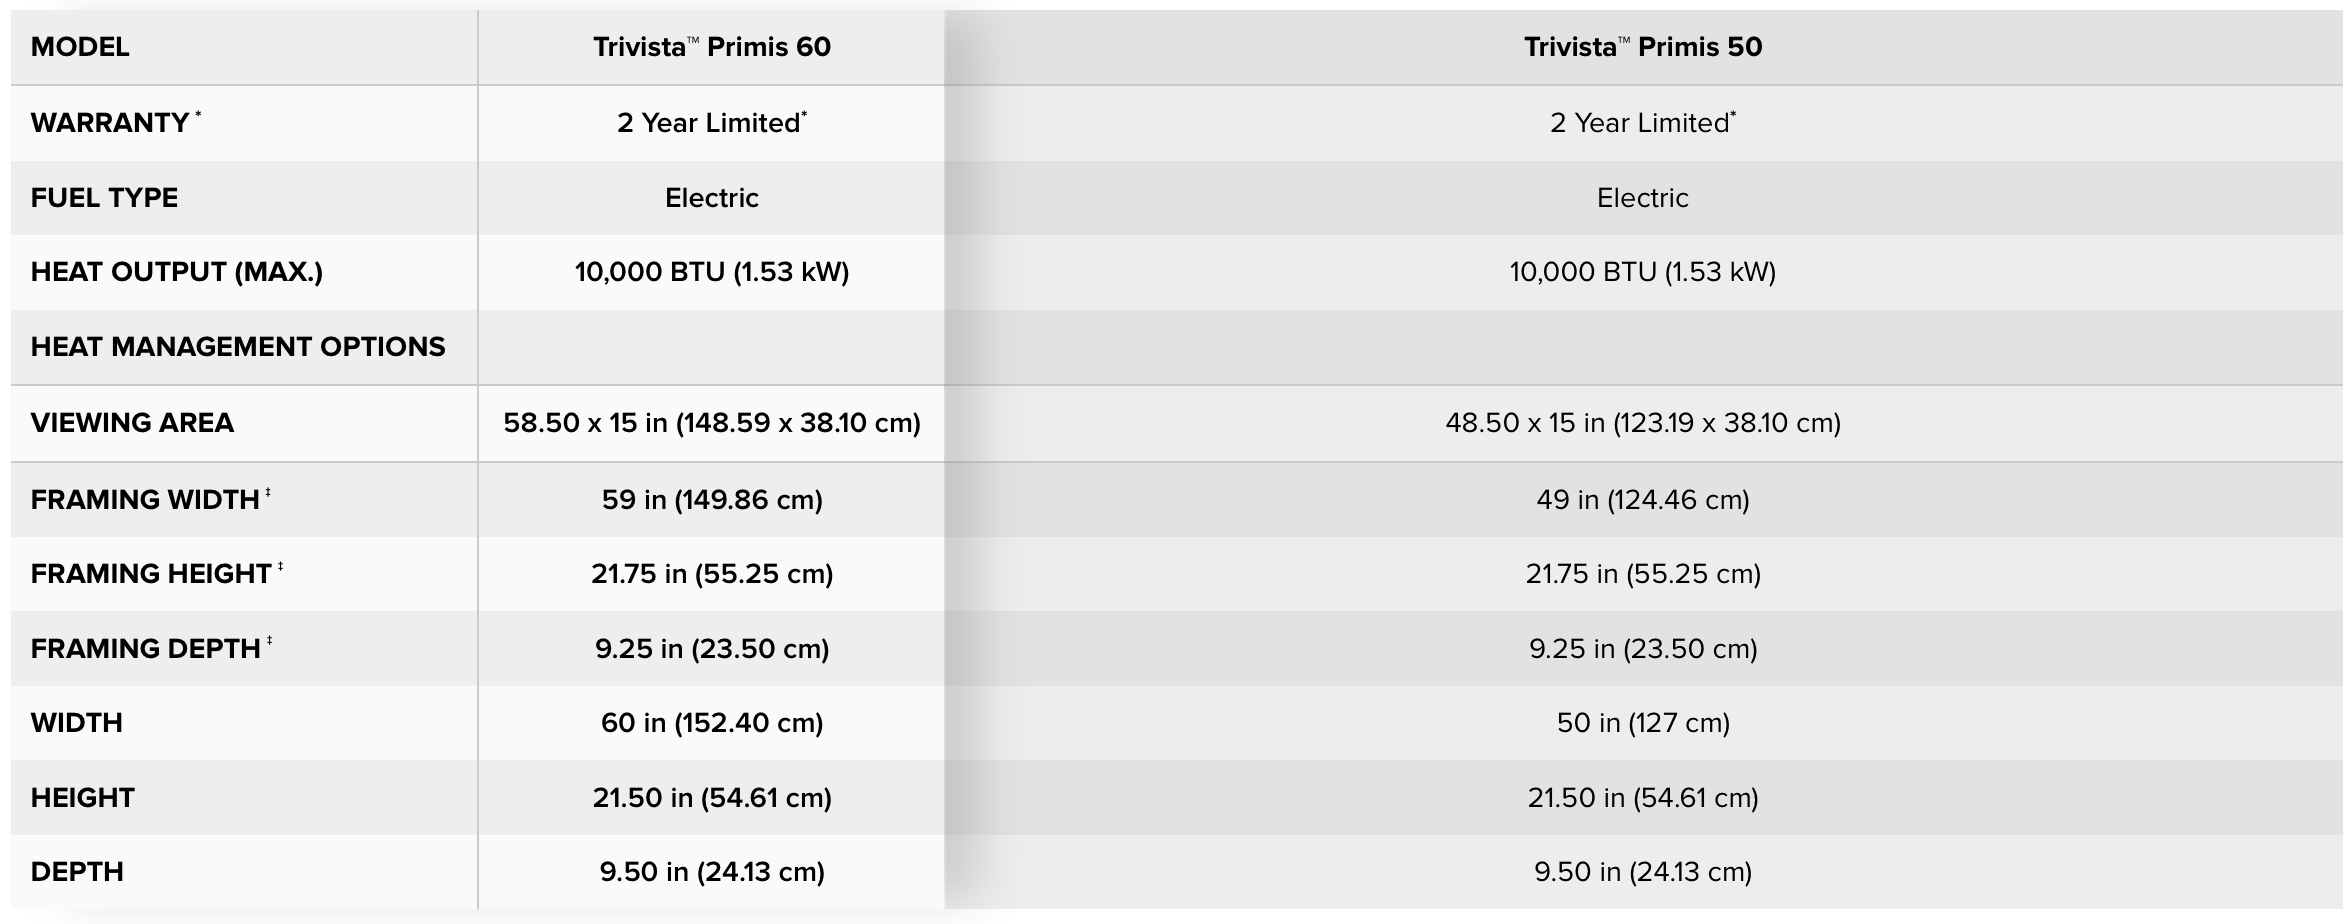Click the MODEL row label

[x=80, y=47]
